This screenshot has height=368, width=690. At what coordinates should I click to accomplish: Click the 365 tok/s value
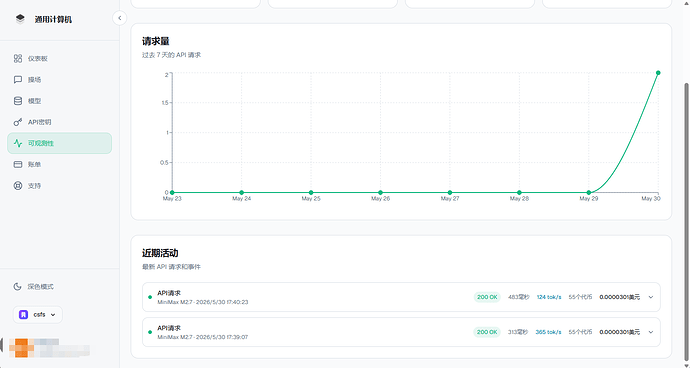point(548,332)
